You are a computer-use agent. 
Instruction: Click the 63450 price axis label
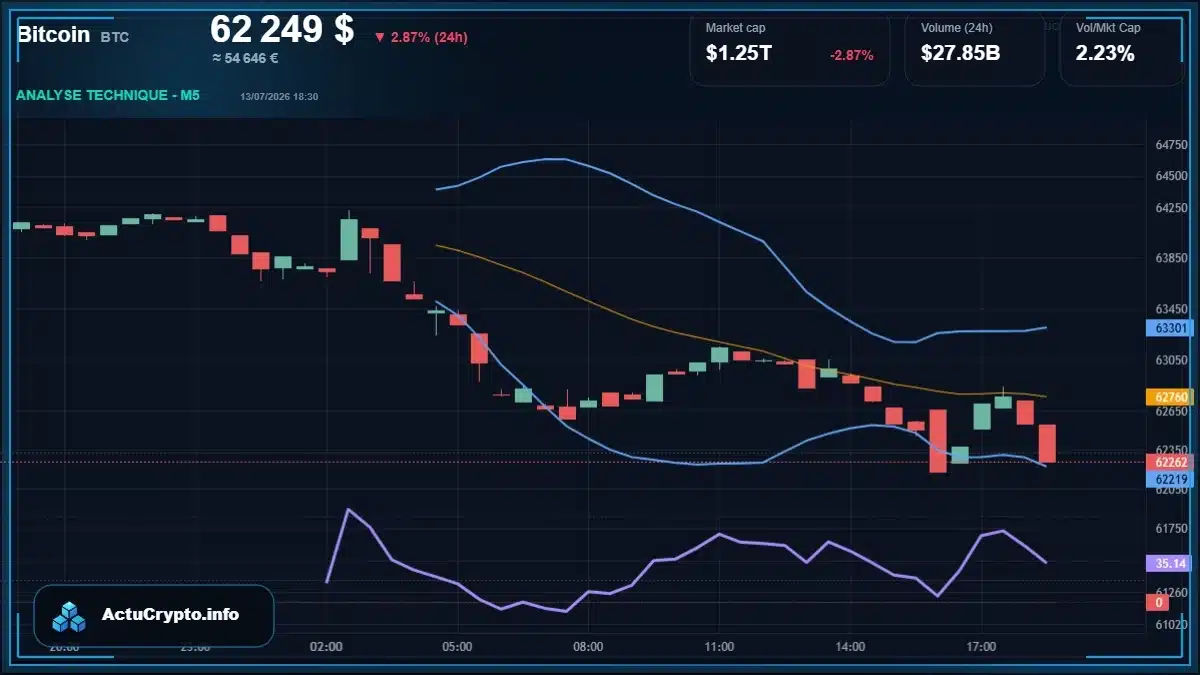click(1171, 309)
